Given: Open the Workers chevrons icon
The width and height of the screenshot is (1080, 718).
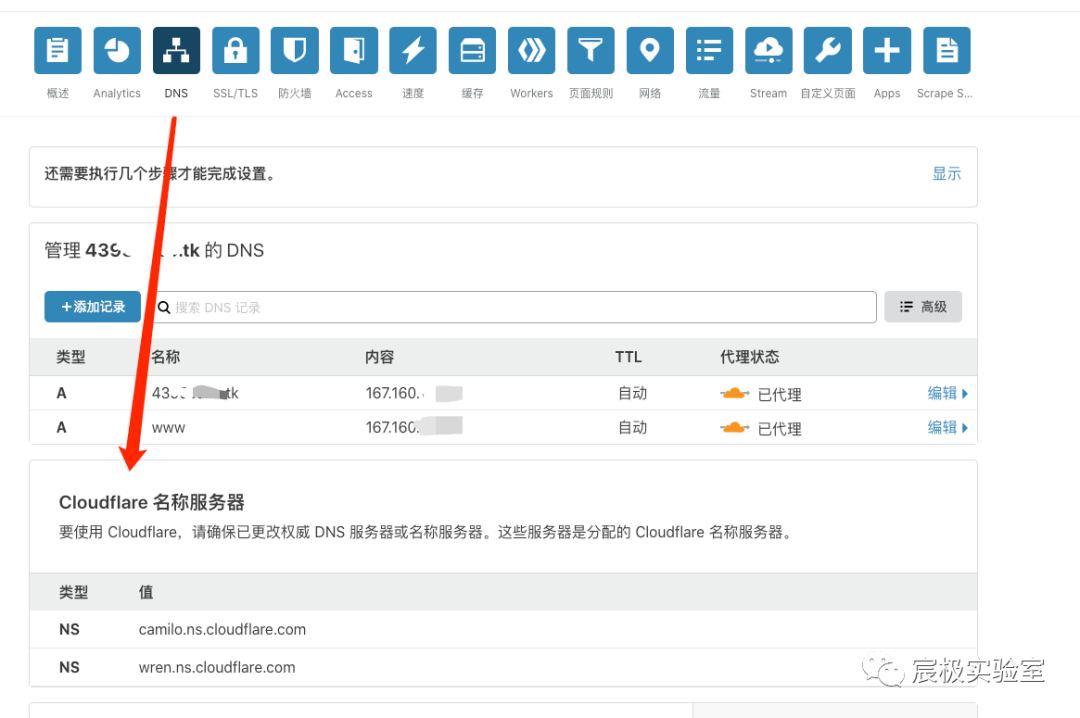Looking at the screenshot, I should [x=532, y=50].
